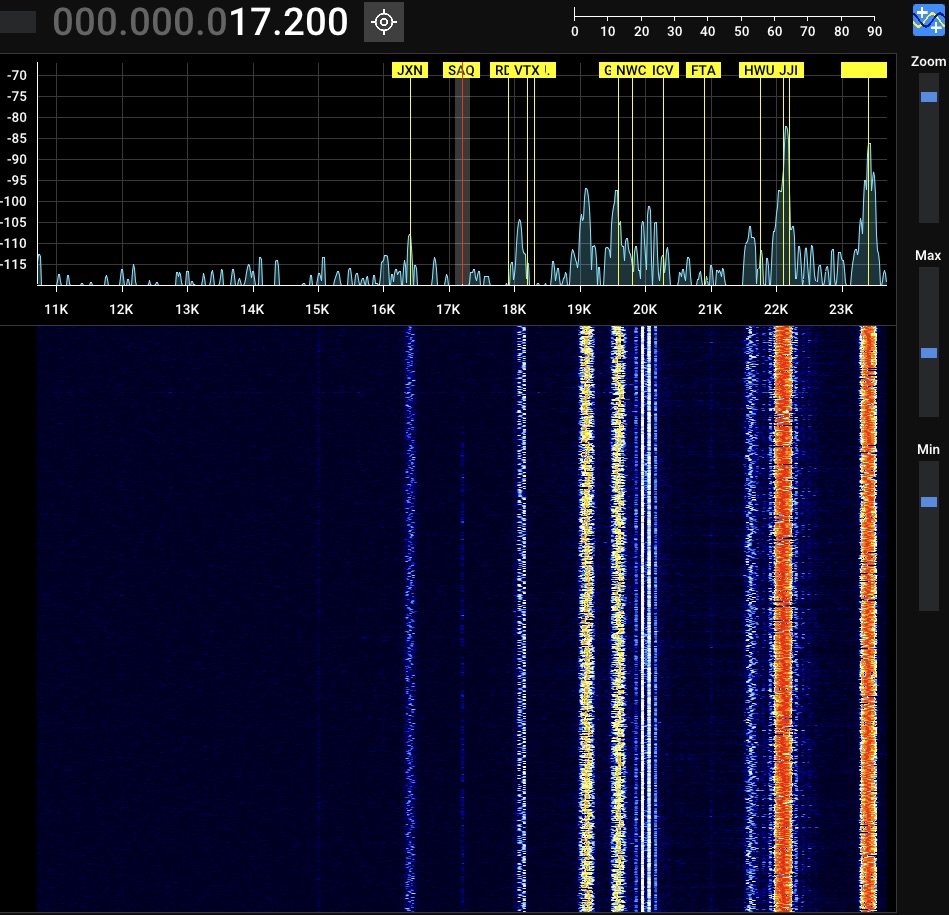Click the Max label above slider
The height and width of the screenshot is (915, 949).
928,255
